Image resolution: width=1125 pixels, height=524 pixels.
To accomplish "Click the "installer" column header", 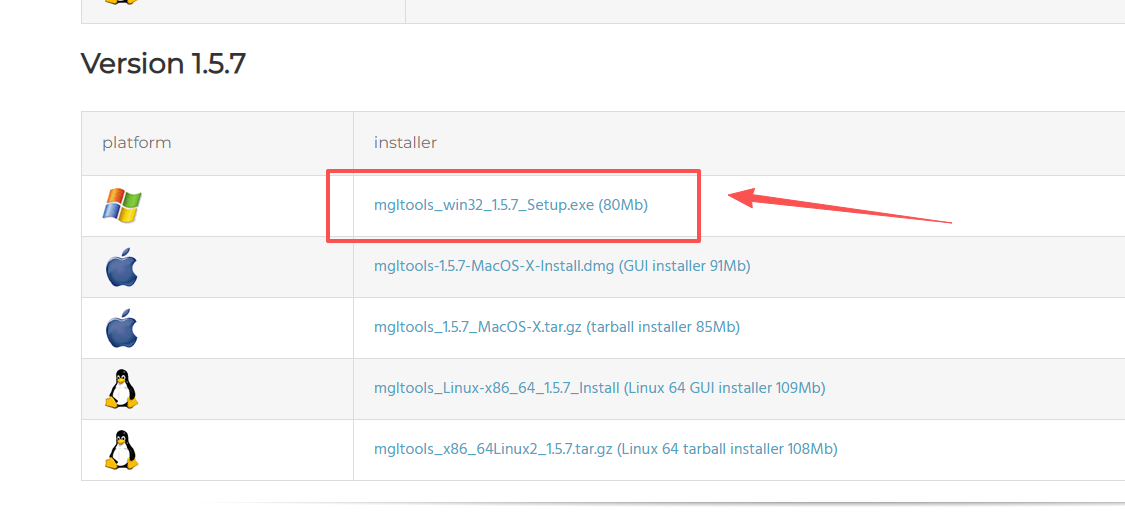I will click(405, 143).
